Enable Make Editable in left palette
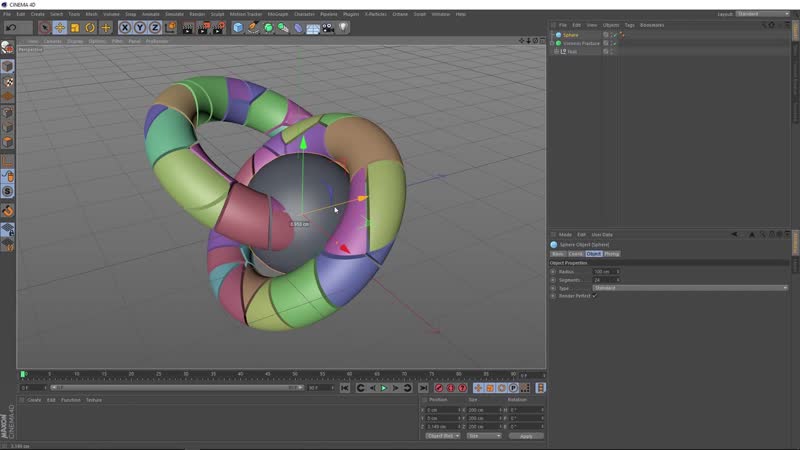Image resolution: width=800 pixels, height=450 pixels. click(8, 47)
